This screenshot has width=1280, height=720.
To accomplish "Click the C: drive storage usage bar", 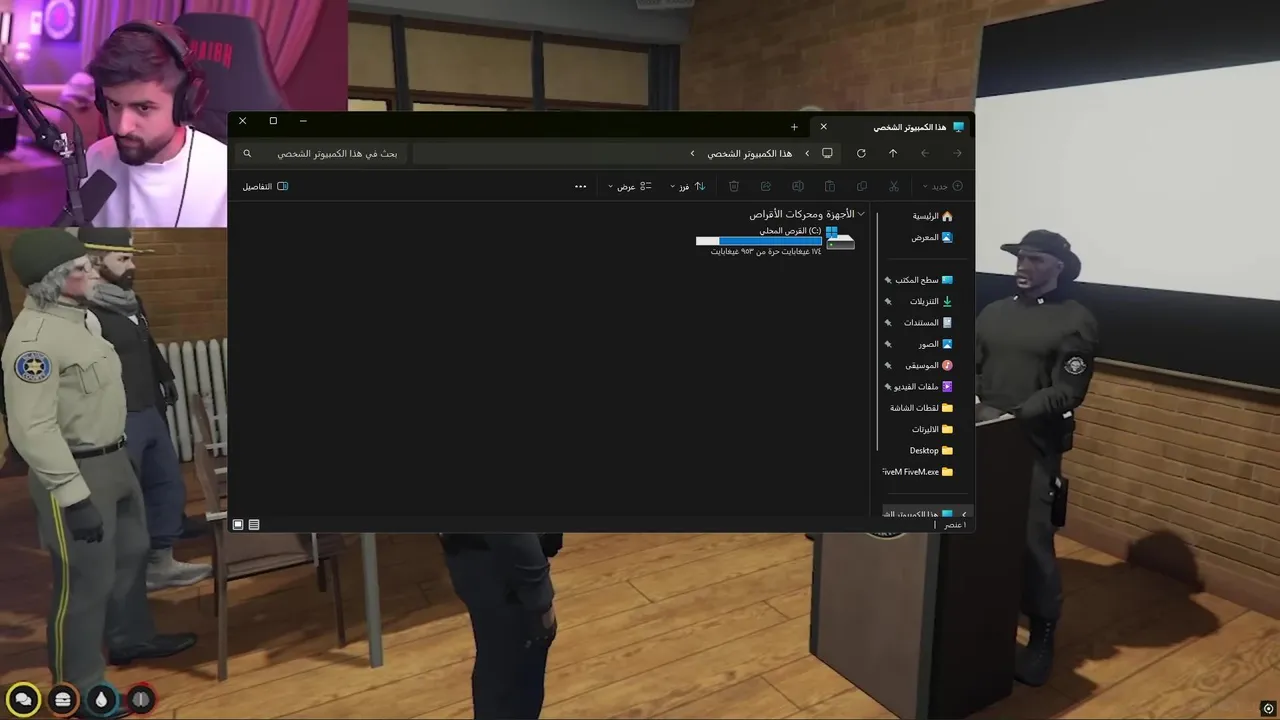I will (x=758, y=241).
